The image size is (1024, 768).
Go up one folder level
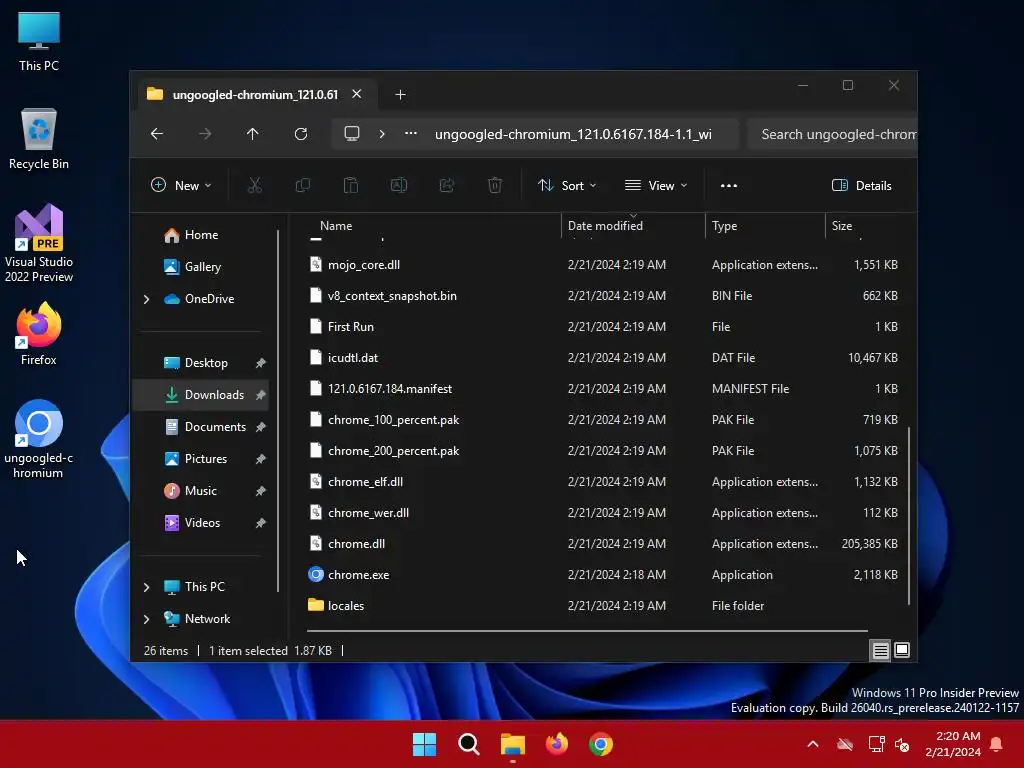[252, 134]
